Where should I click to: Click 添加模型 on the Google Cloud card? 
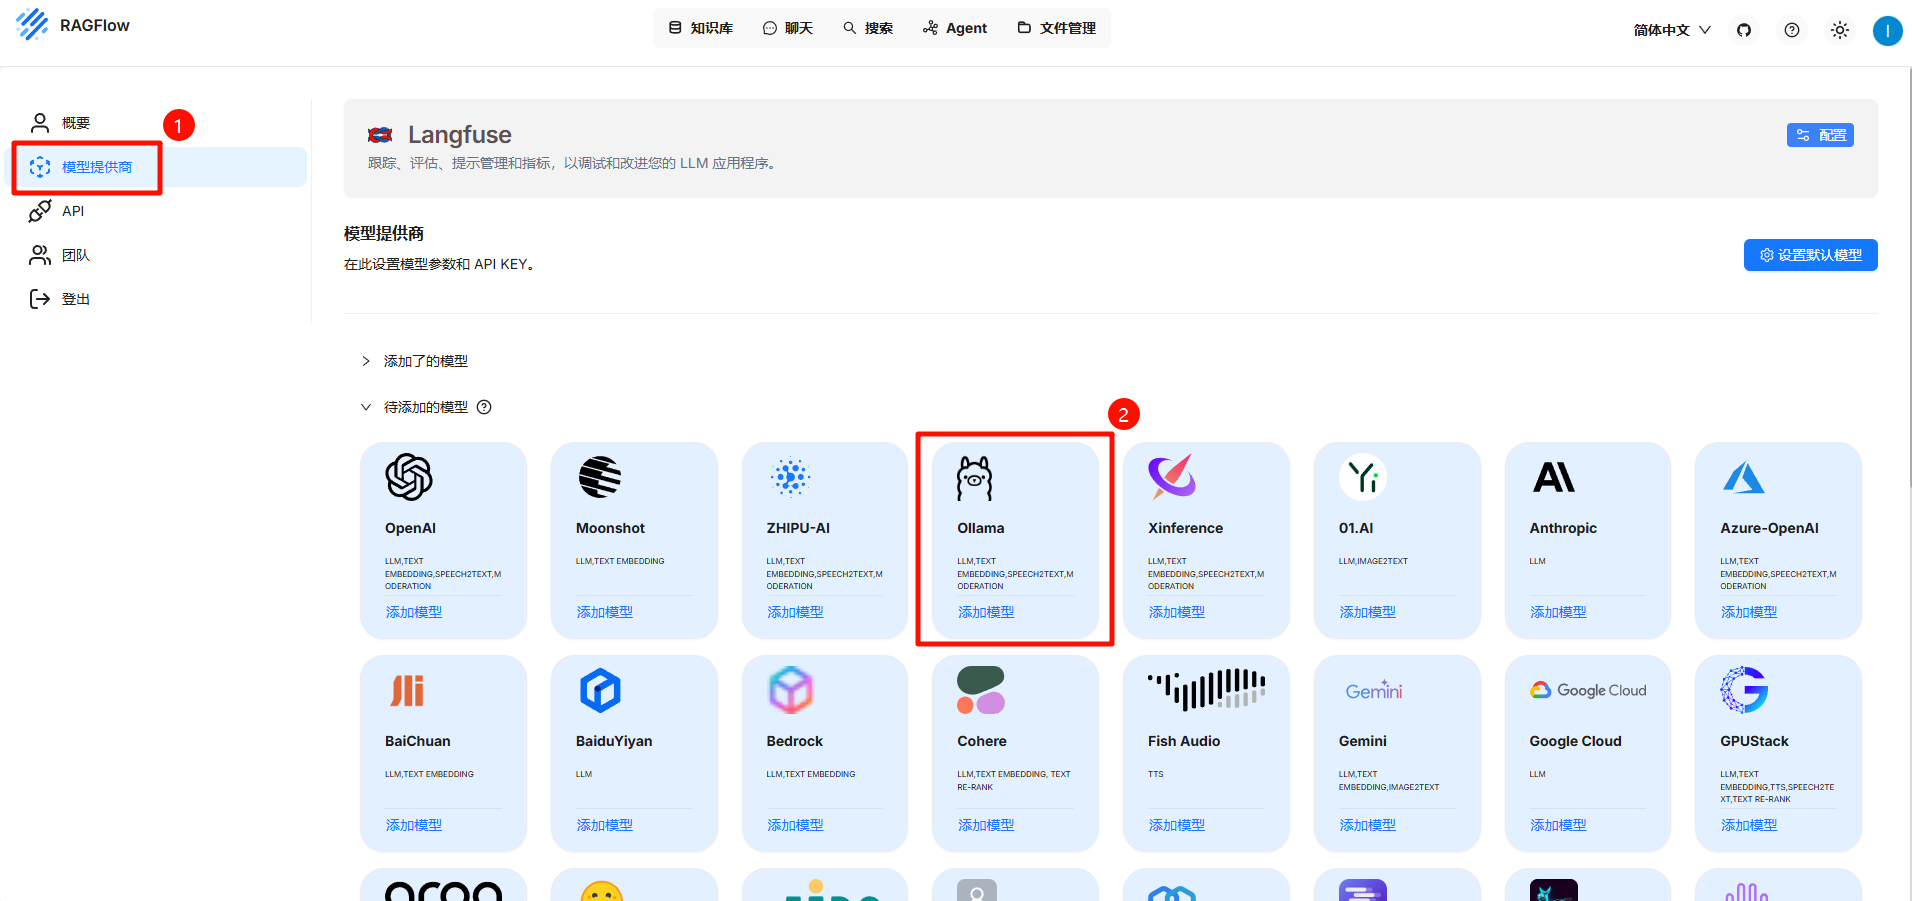pos(1559,825)
